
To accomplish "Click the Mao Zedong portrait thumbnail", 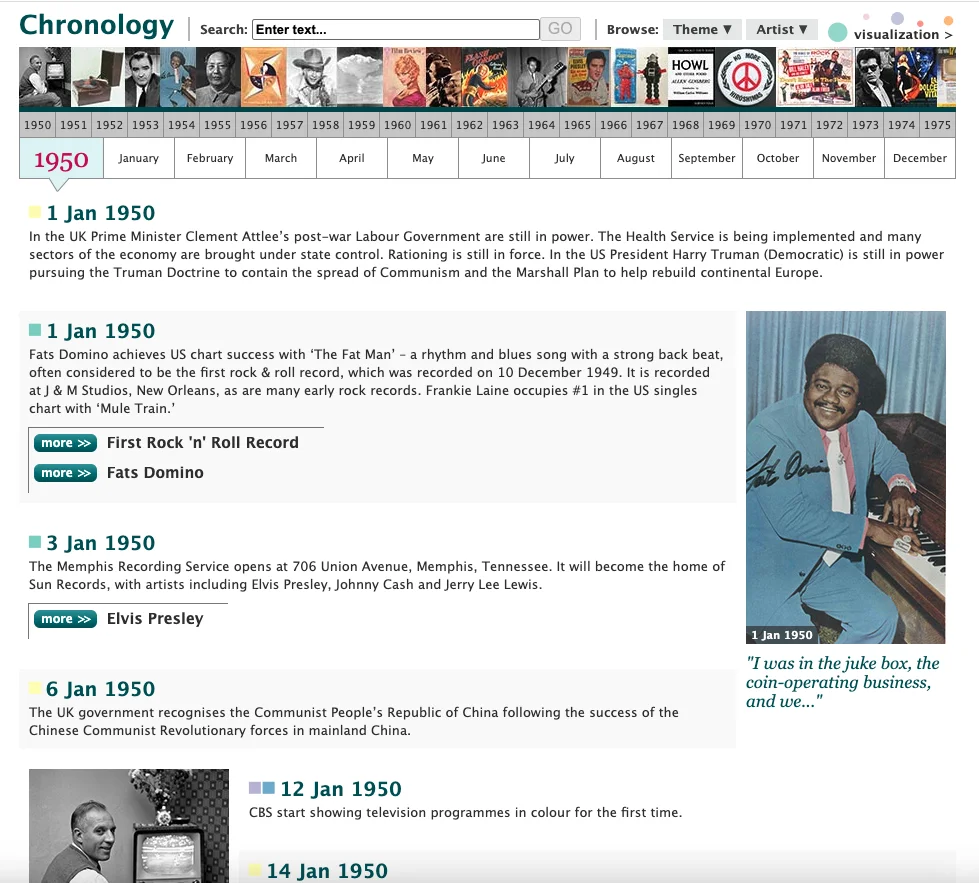I will [219, 77].
